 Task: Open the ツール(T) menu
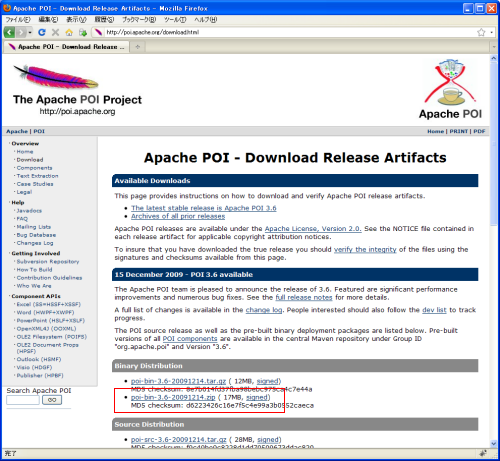click(x=175, y=20)
